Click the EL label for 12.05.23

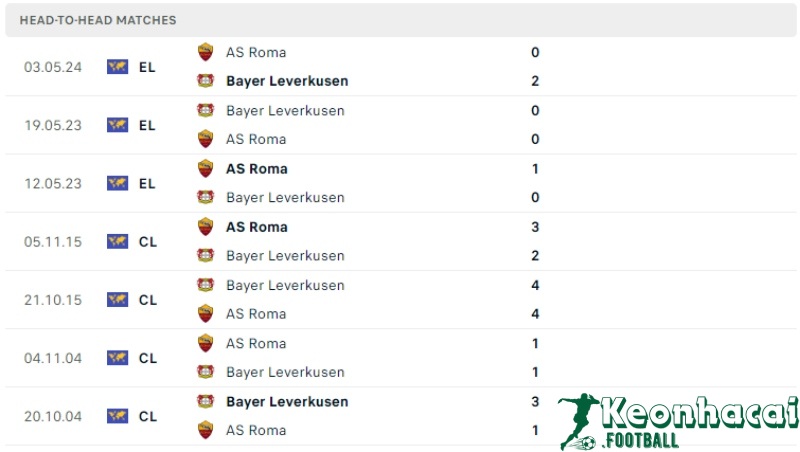(147, 183)
